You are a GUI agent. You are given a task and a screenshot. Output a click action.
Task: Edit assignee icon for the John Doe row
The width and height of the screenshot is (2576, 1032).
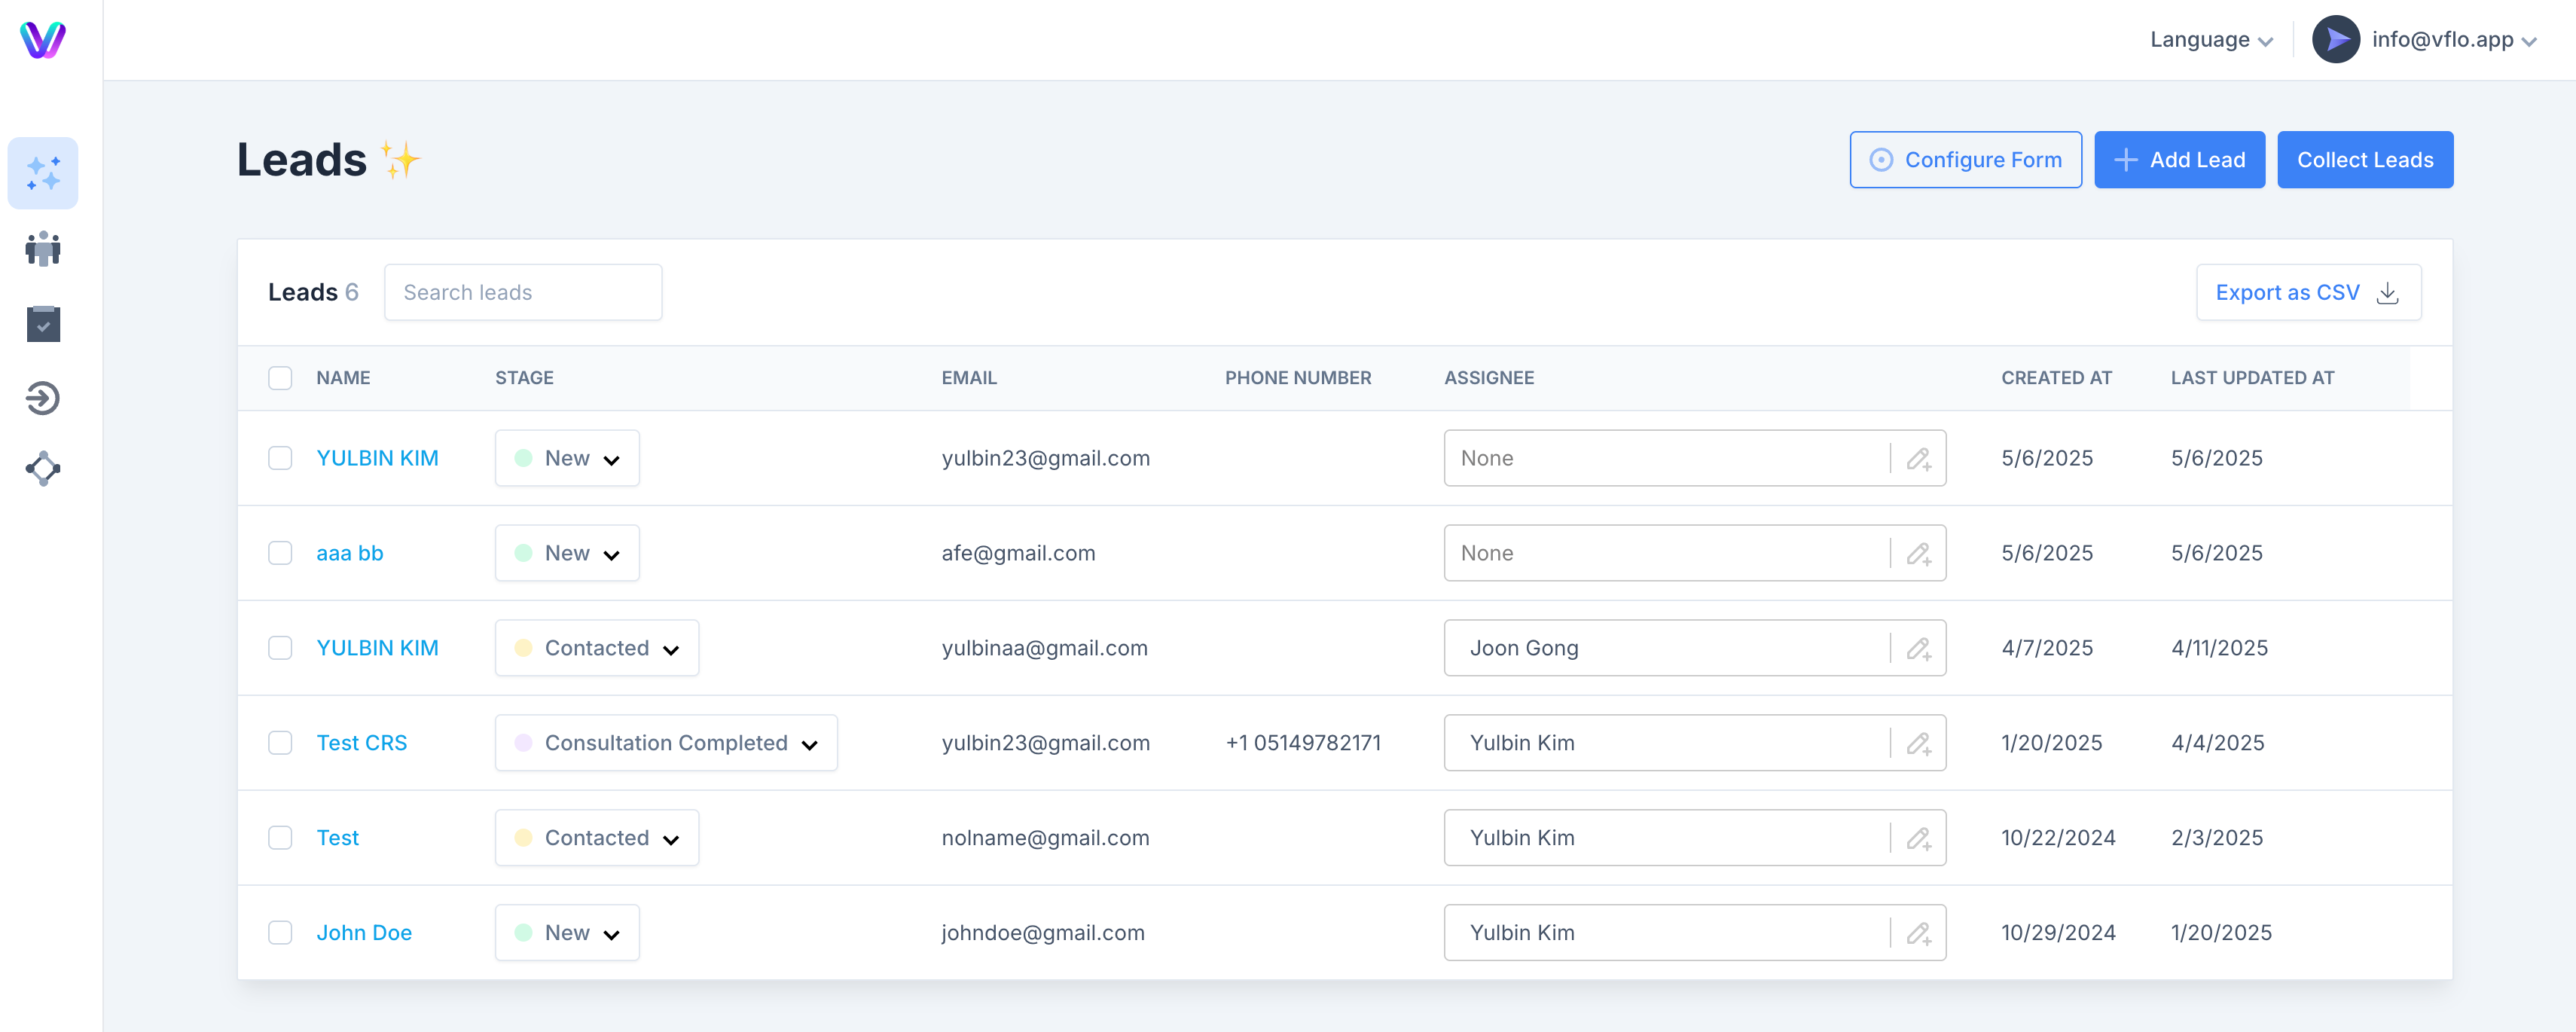point(1919,933)
